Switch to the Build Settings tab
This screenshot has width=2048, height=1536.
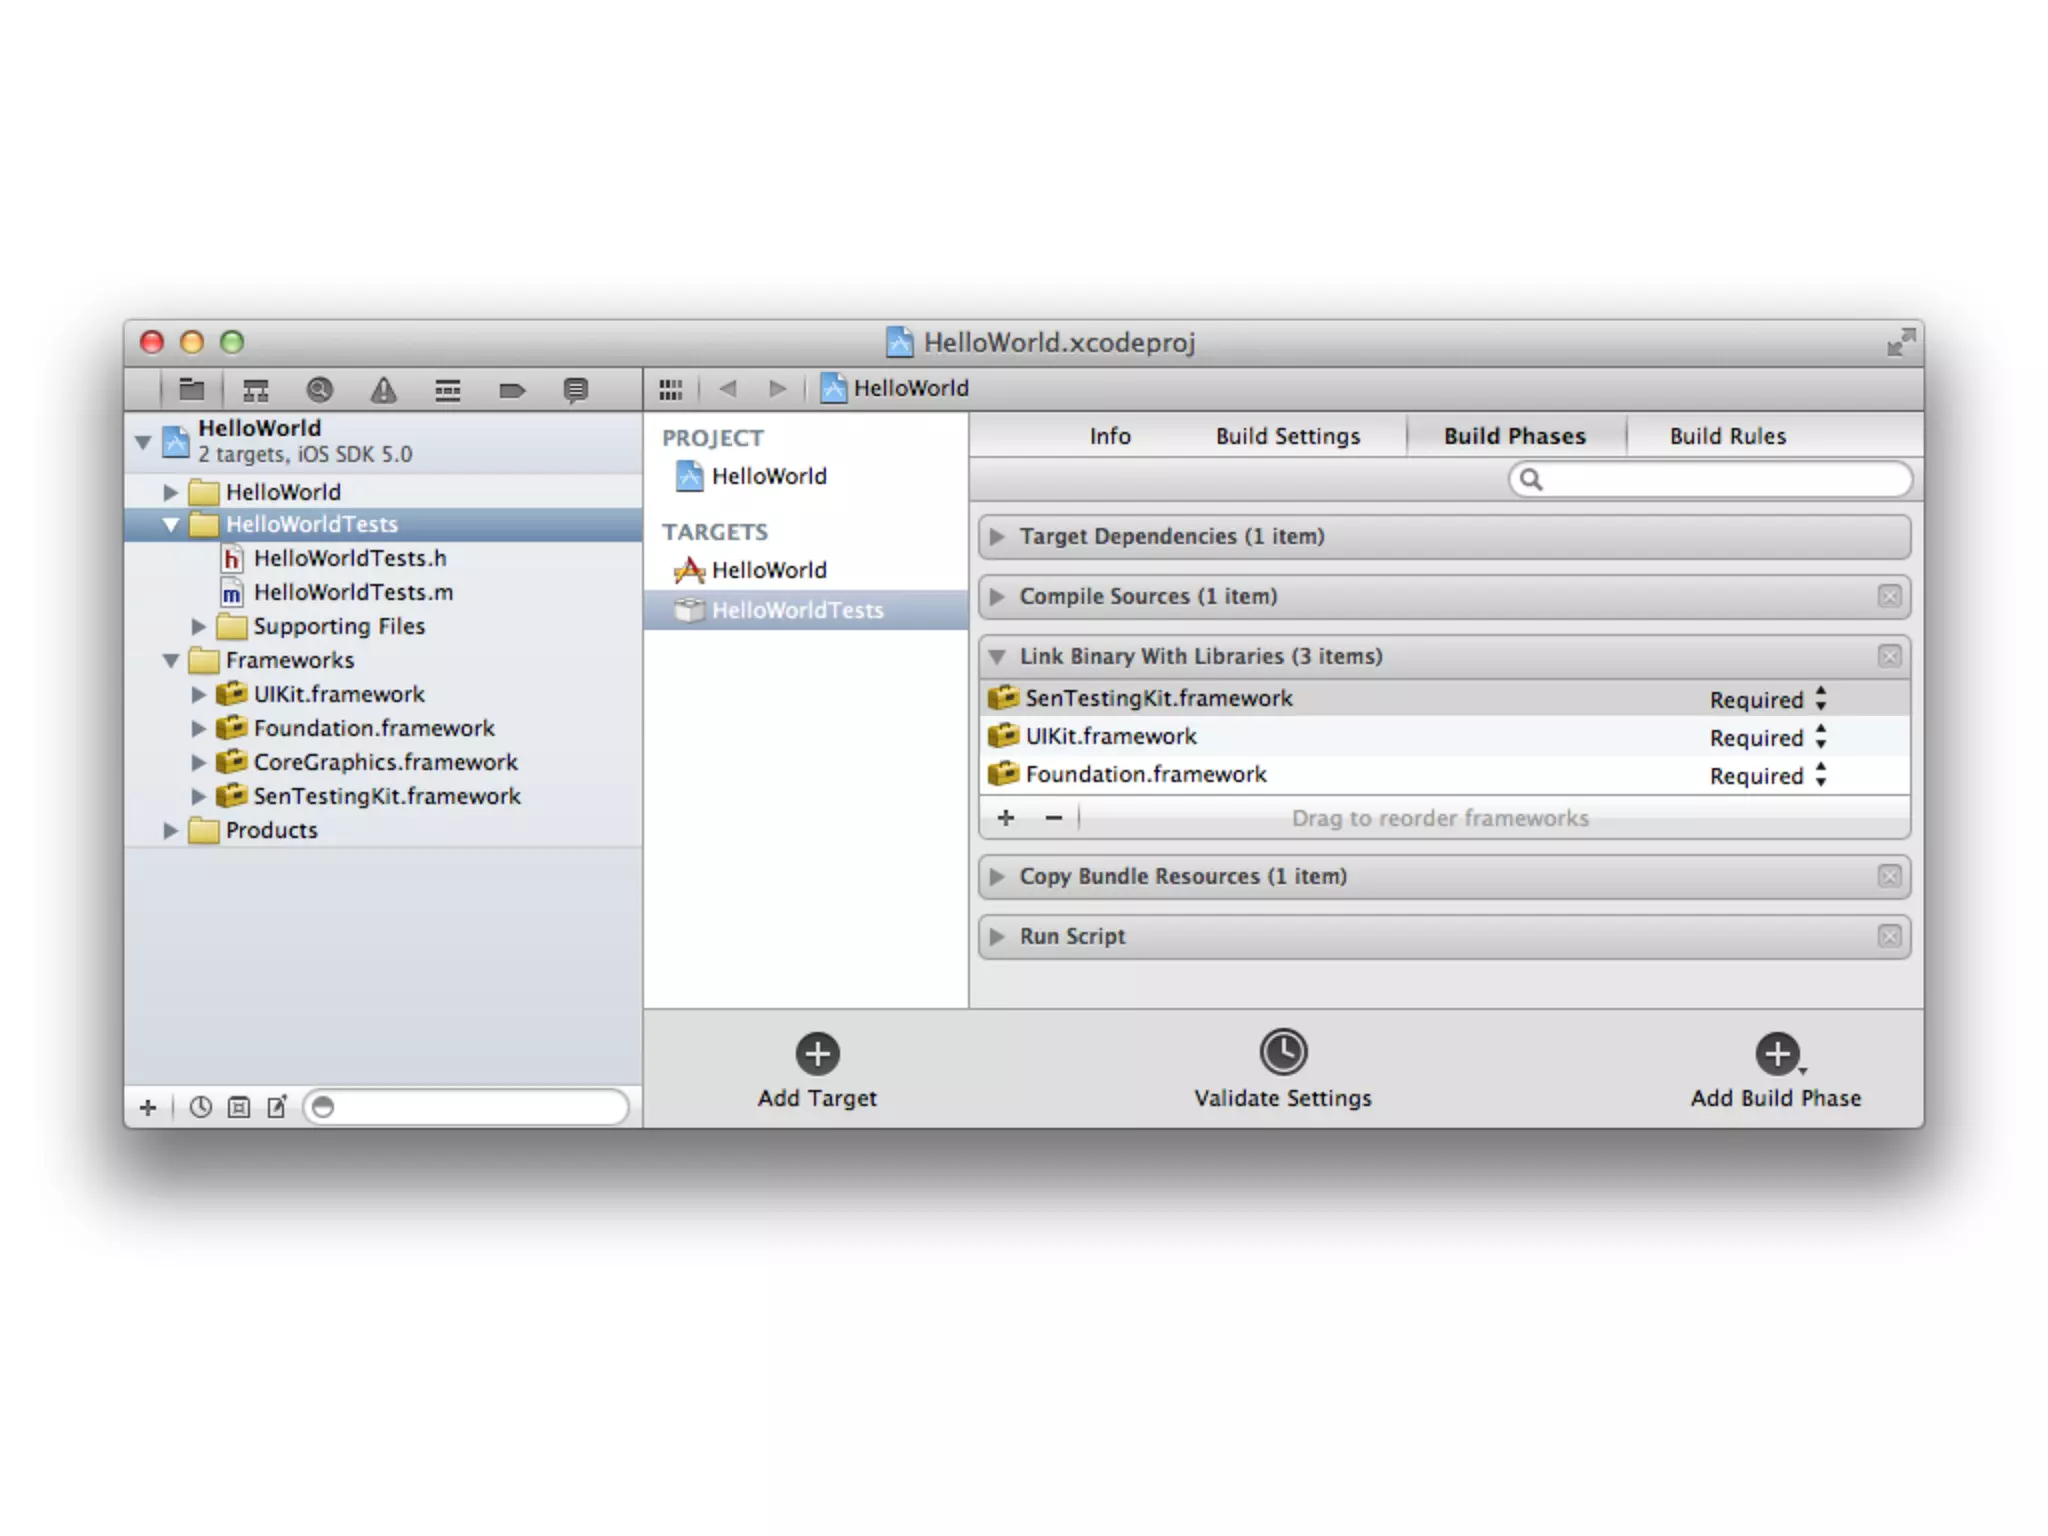[1287, 436]
